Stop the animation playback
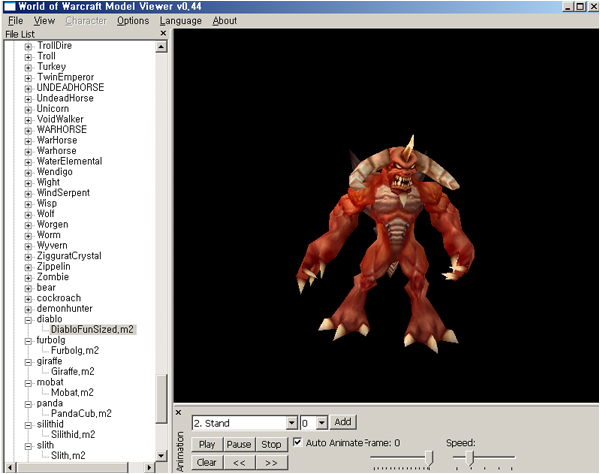 [271, 444]
